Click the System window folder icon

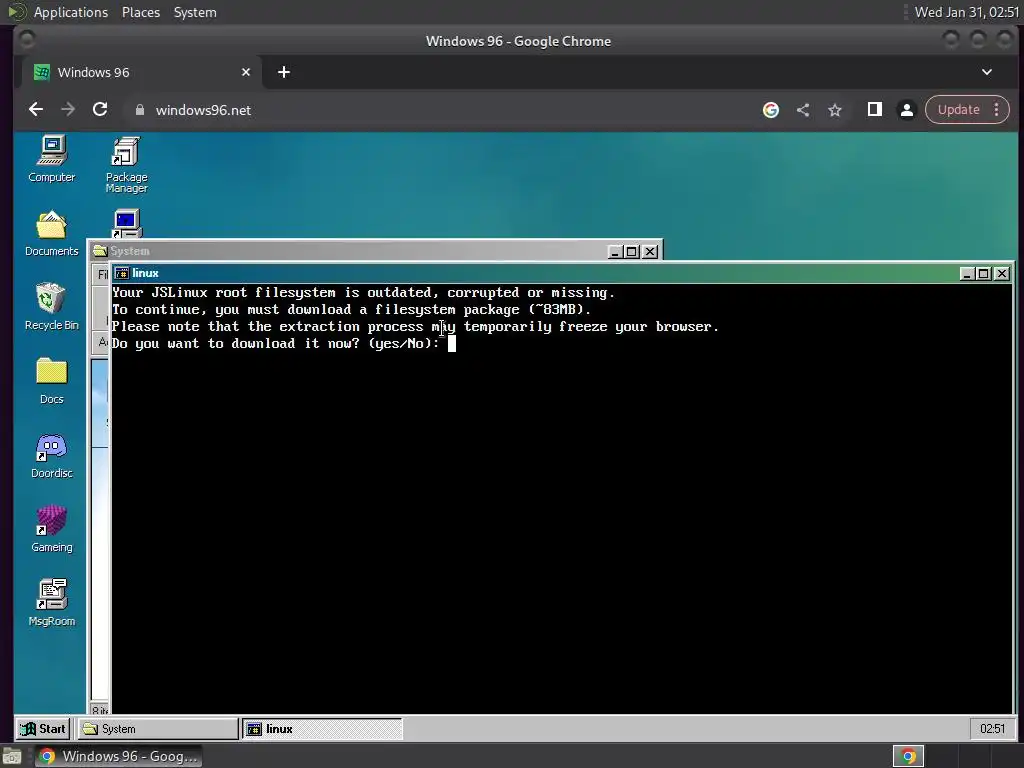tap(100, 251)
